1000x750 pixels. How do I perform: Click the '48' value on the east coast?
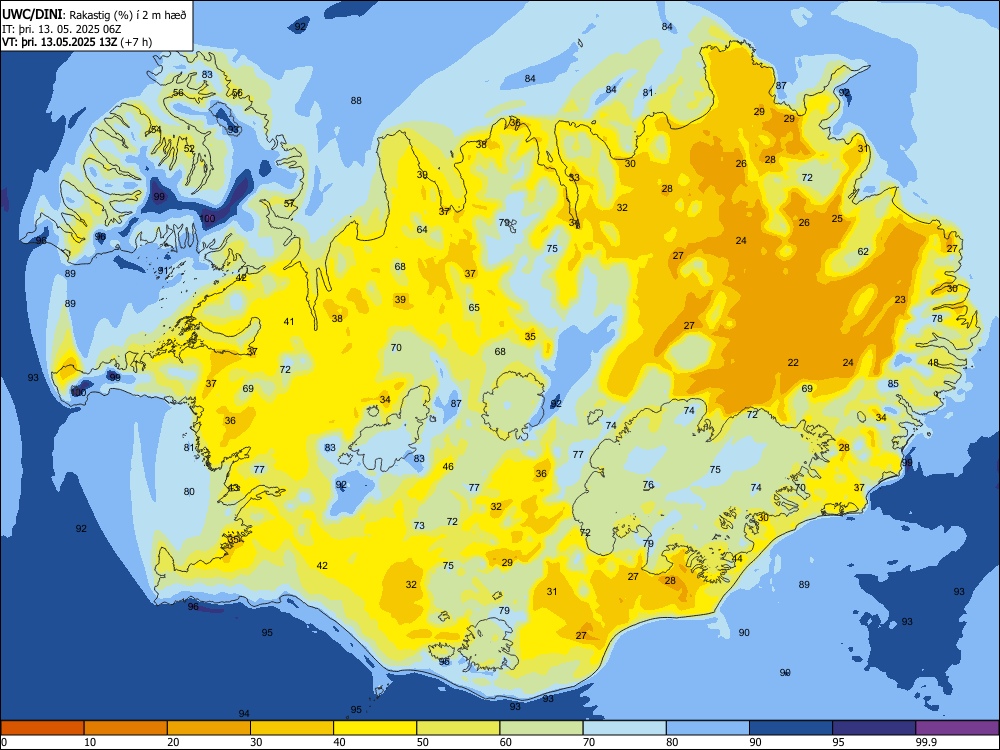933,362
